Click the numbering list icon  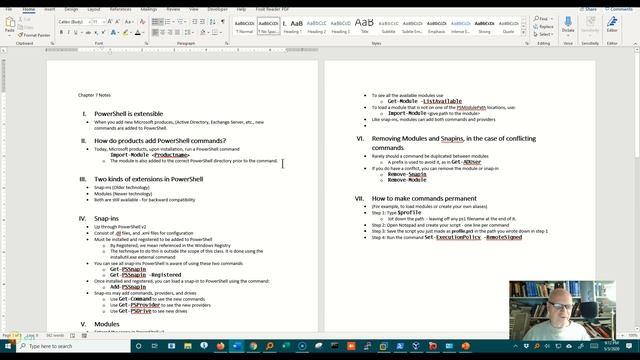pyautogui.click(x=168, y=22)
